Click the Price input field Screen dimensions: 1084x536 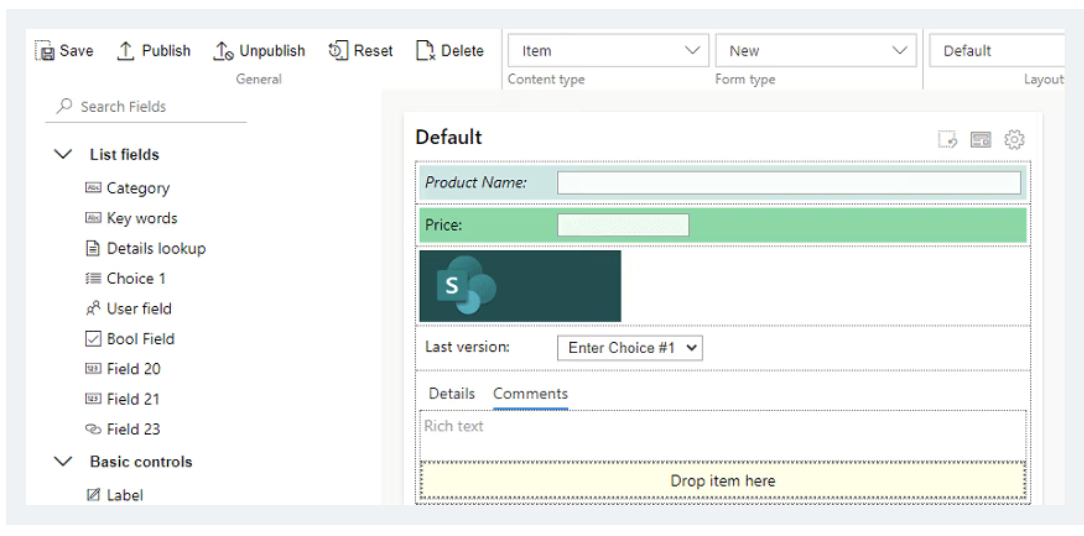point(623,225)
